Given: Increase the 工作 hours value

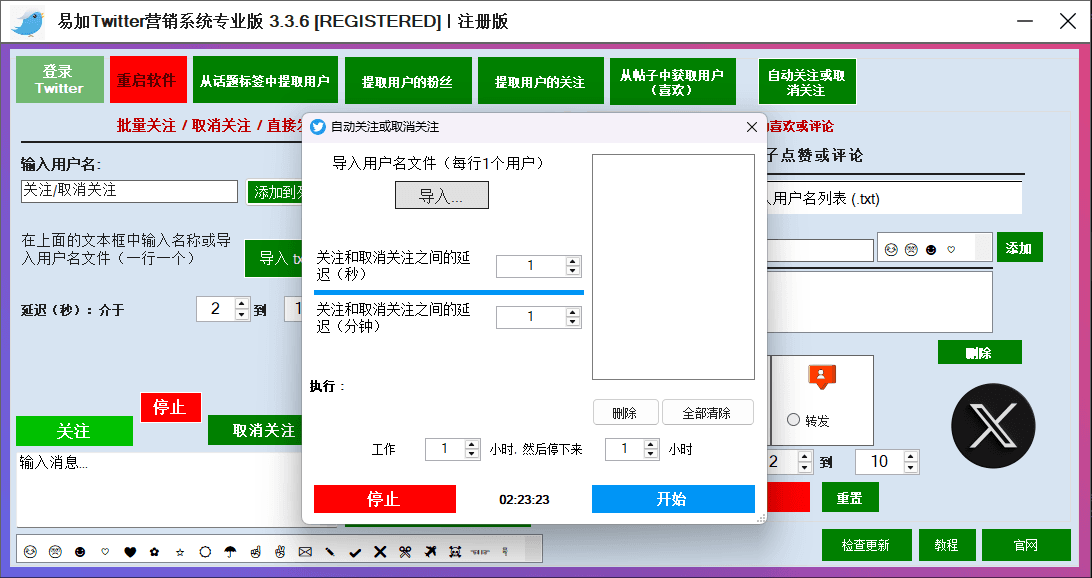Looking at the screenshot, I should (x=472, y=445).
